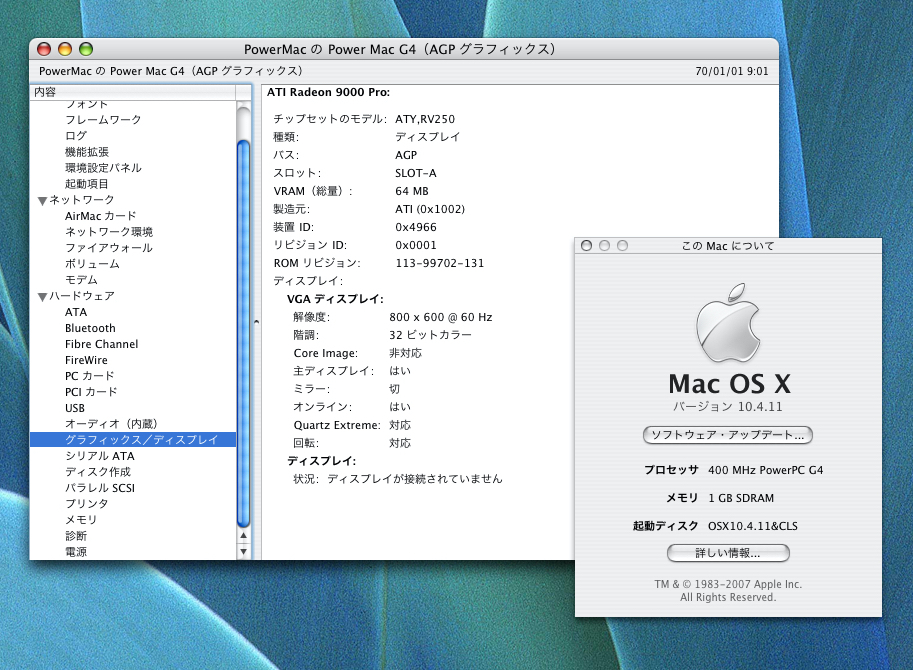Minimize the System Profiler window with the yellow button
Image resolution: width=913 pixels, height=670 pixels.
point(65,49)
